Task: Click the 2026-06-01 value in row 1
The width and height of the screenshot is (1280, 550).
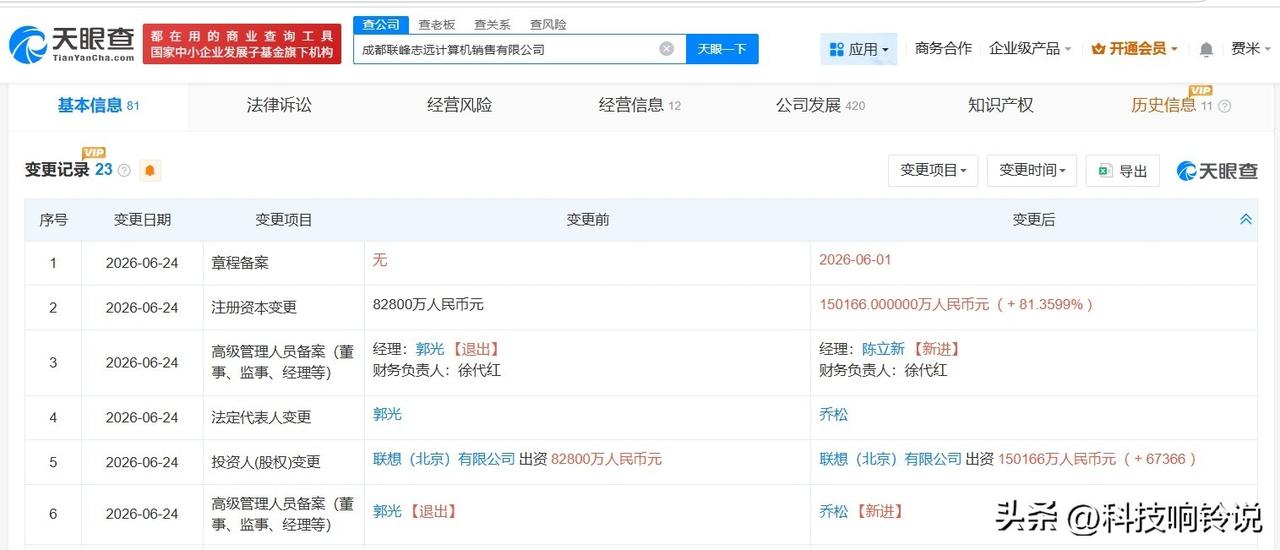Action: [x=854, y=259]
